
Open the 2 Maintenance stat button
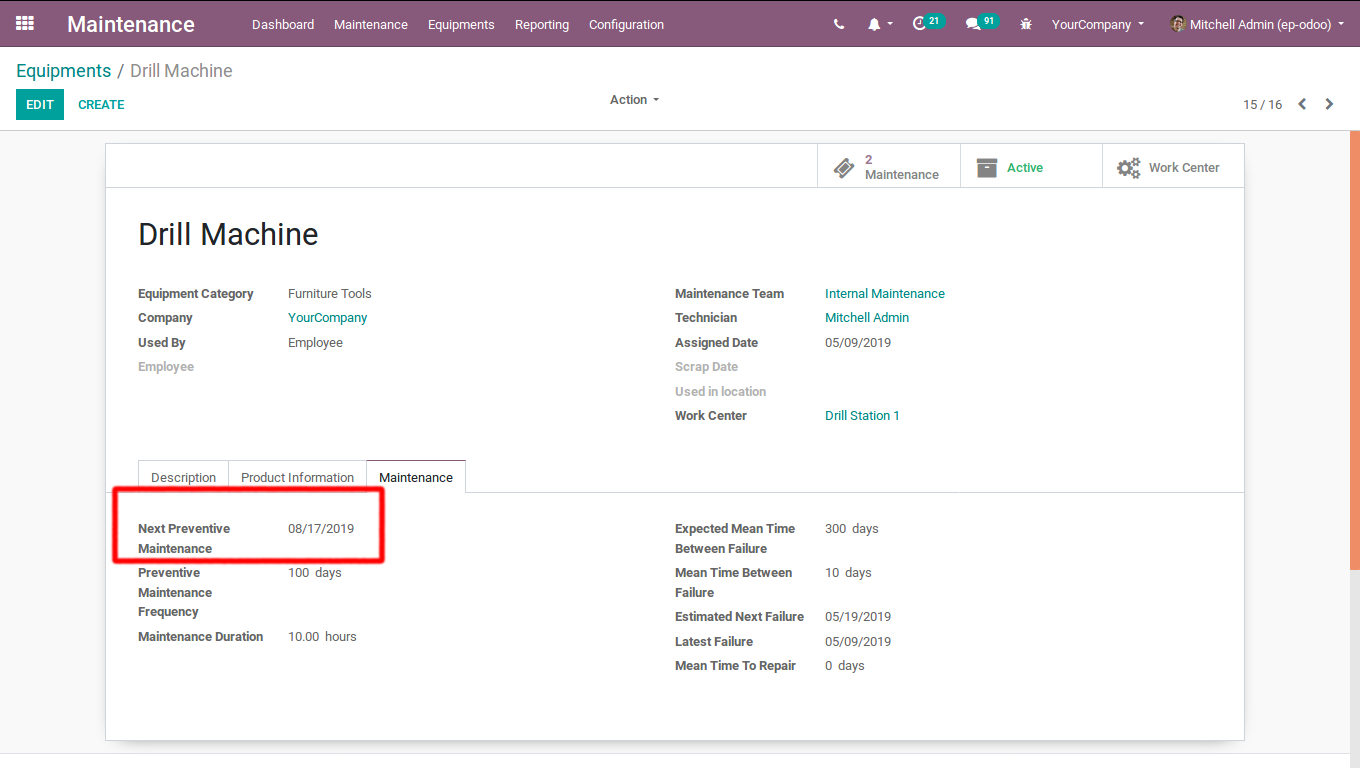click(889, 167)
